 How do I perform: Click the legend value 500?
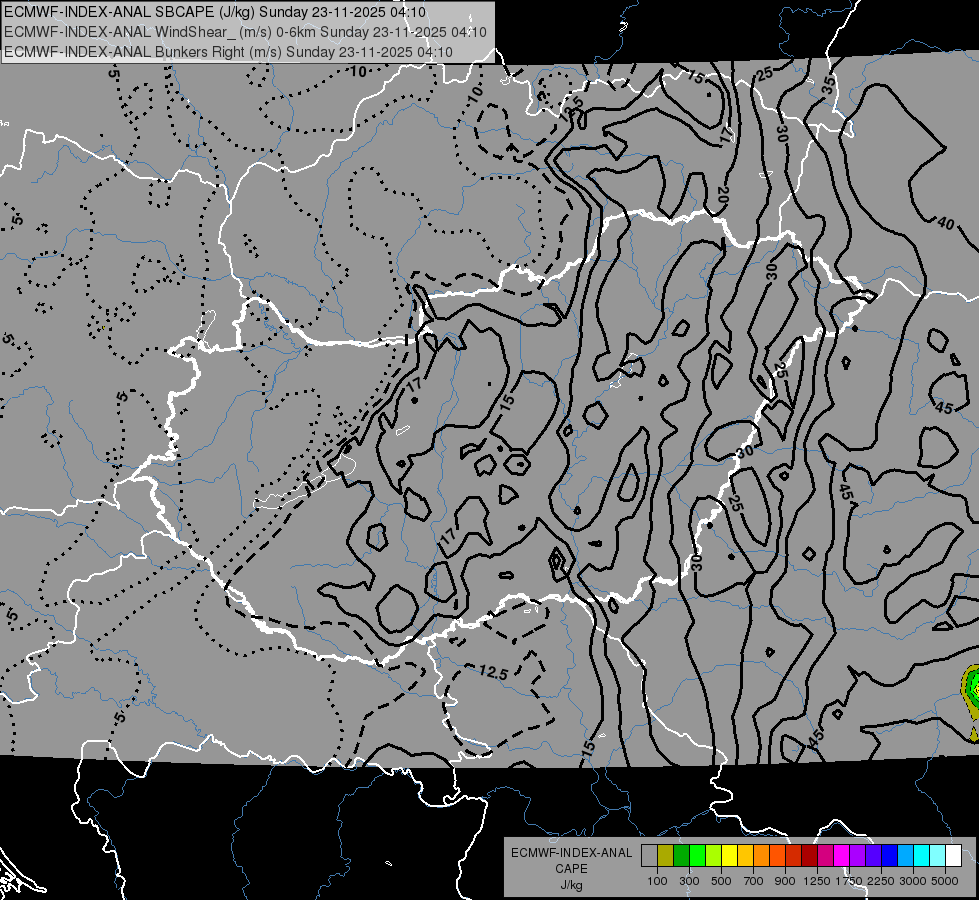click(x=721, y=881)
